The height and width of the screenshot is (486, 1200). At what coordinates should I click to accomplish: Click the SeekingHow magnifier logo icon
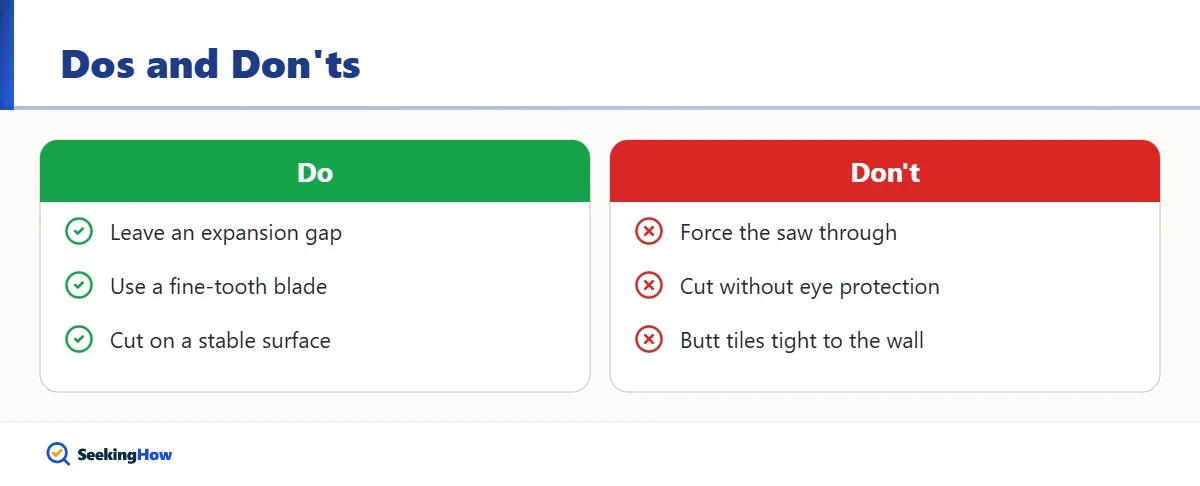(x=58, y=454)
